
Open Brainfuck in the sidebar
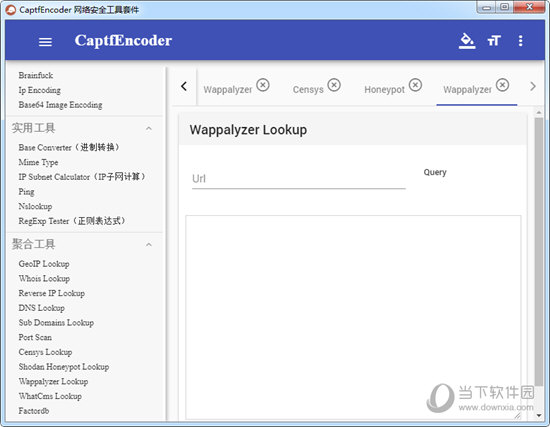tap(36, 75)
